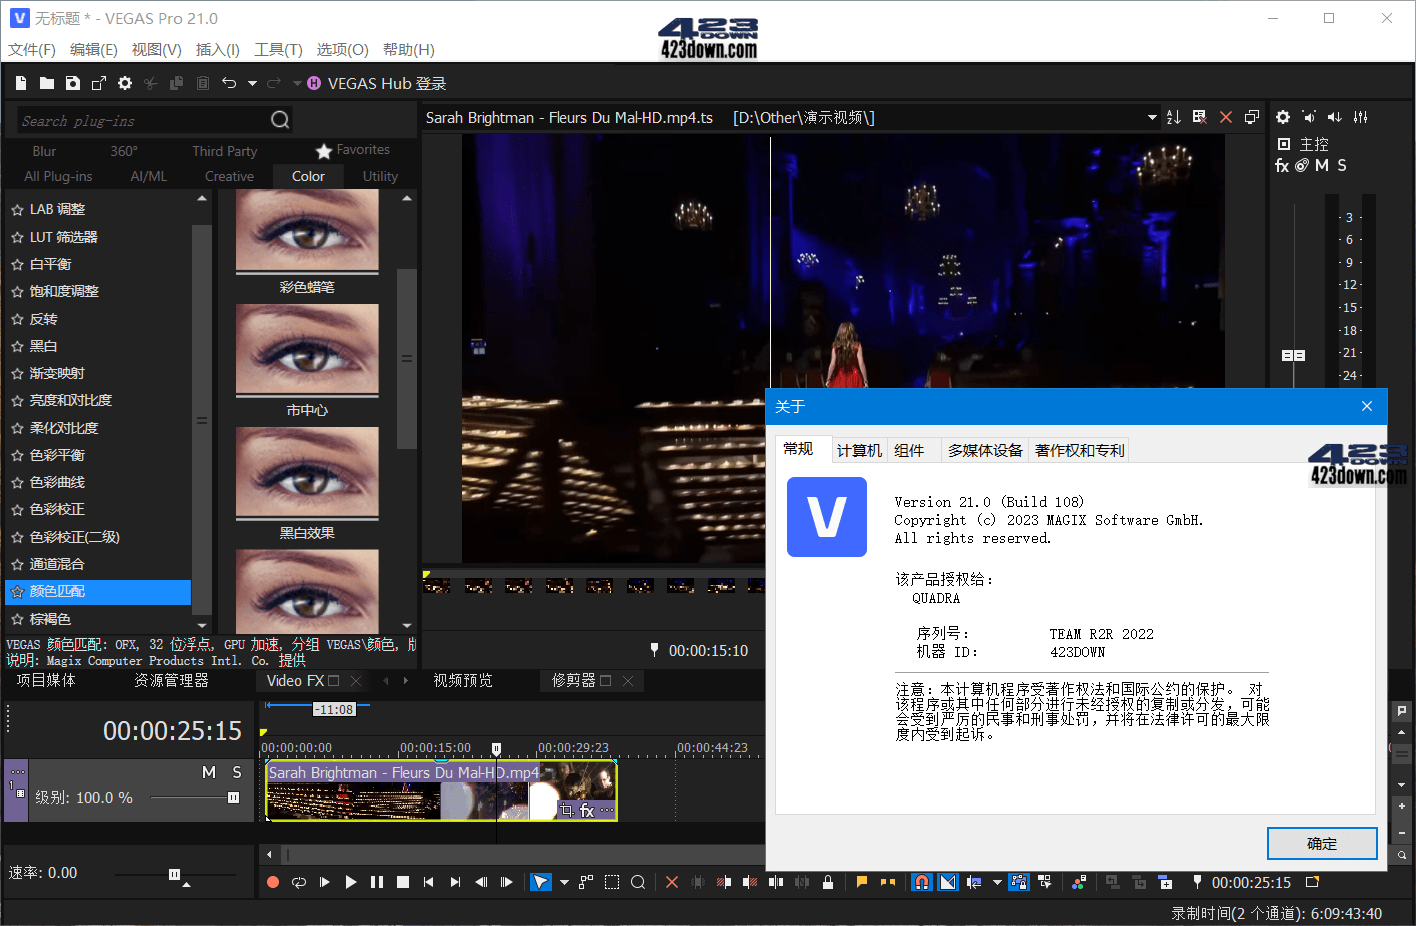Image resolution: width=1416 pixels, height=926 pixels.
Task: Solo the Master bus with the S button
Action: click(x=1340, y=165)
